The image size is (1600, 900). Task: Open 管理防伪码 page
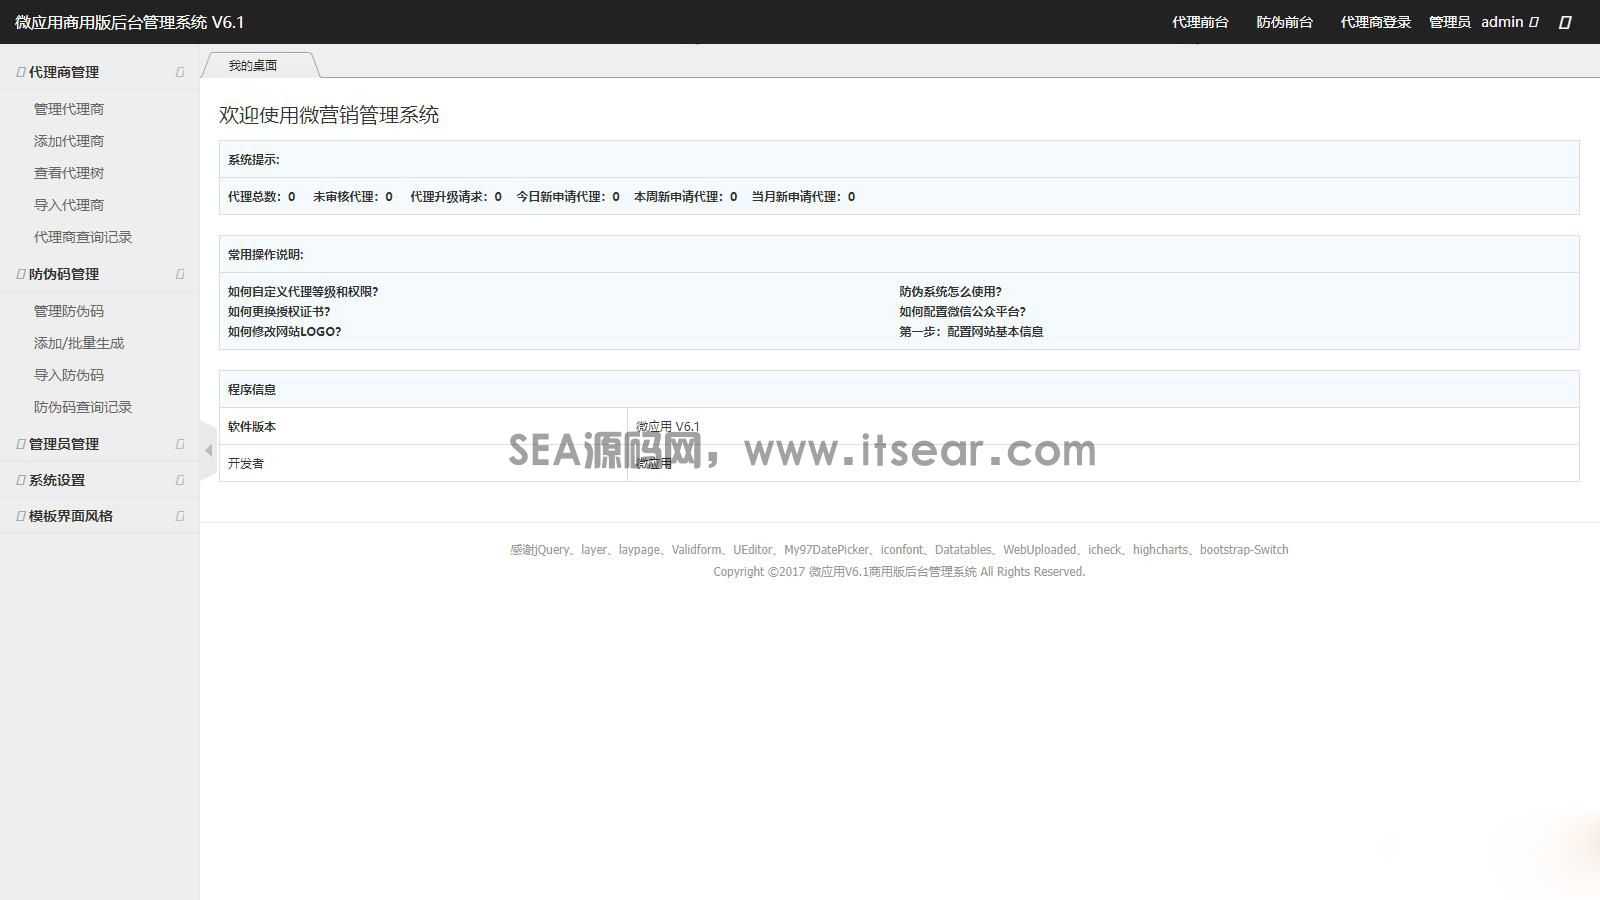(69, 311)
